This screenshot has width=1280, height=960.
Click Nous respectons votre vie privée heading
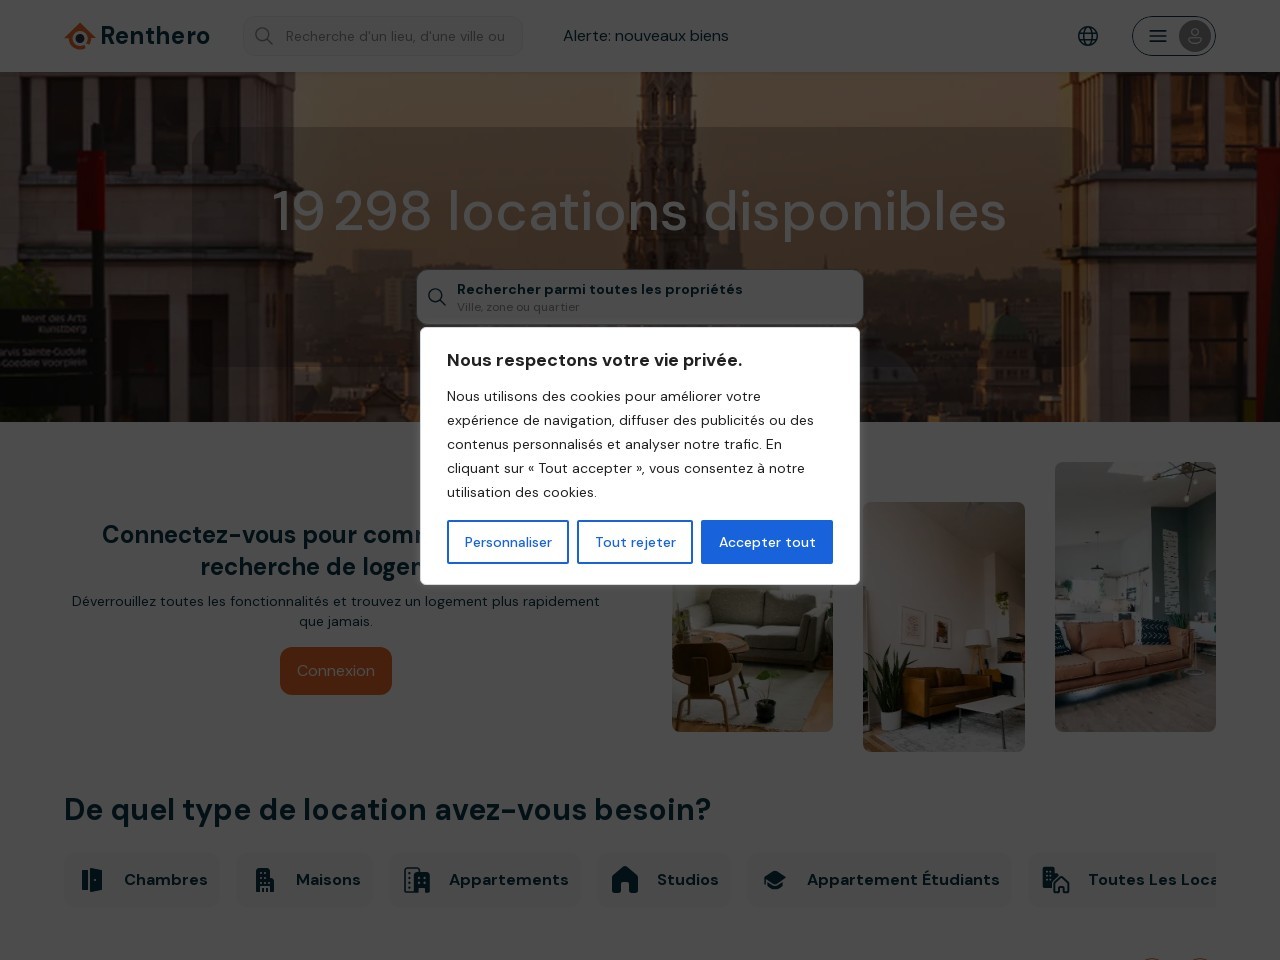pos(595,360)
